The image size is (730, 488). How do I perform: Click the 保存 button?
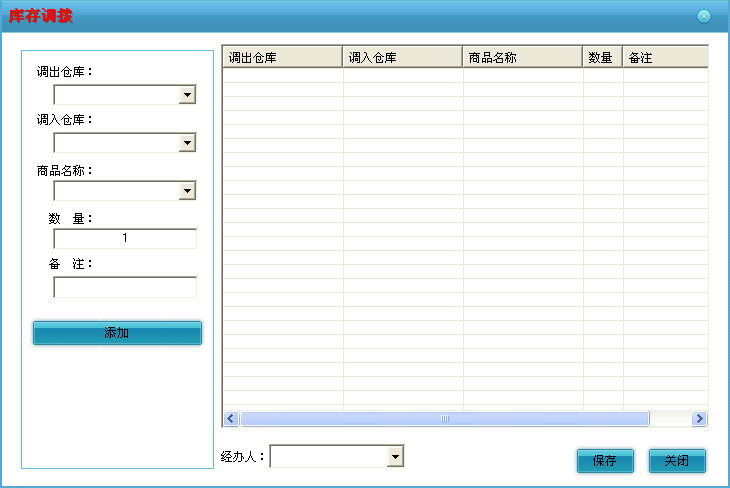click(x=605, y=461)
